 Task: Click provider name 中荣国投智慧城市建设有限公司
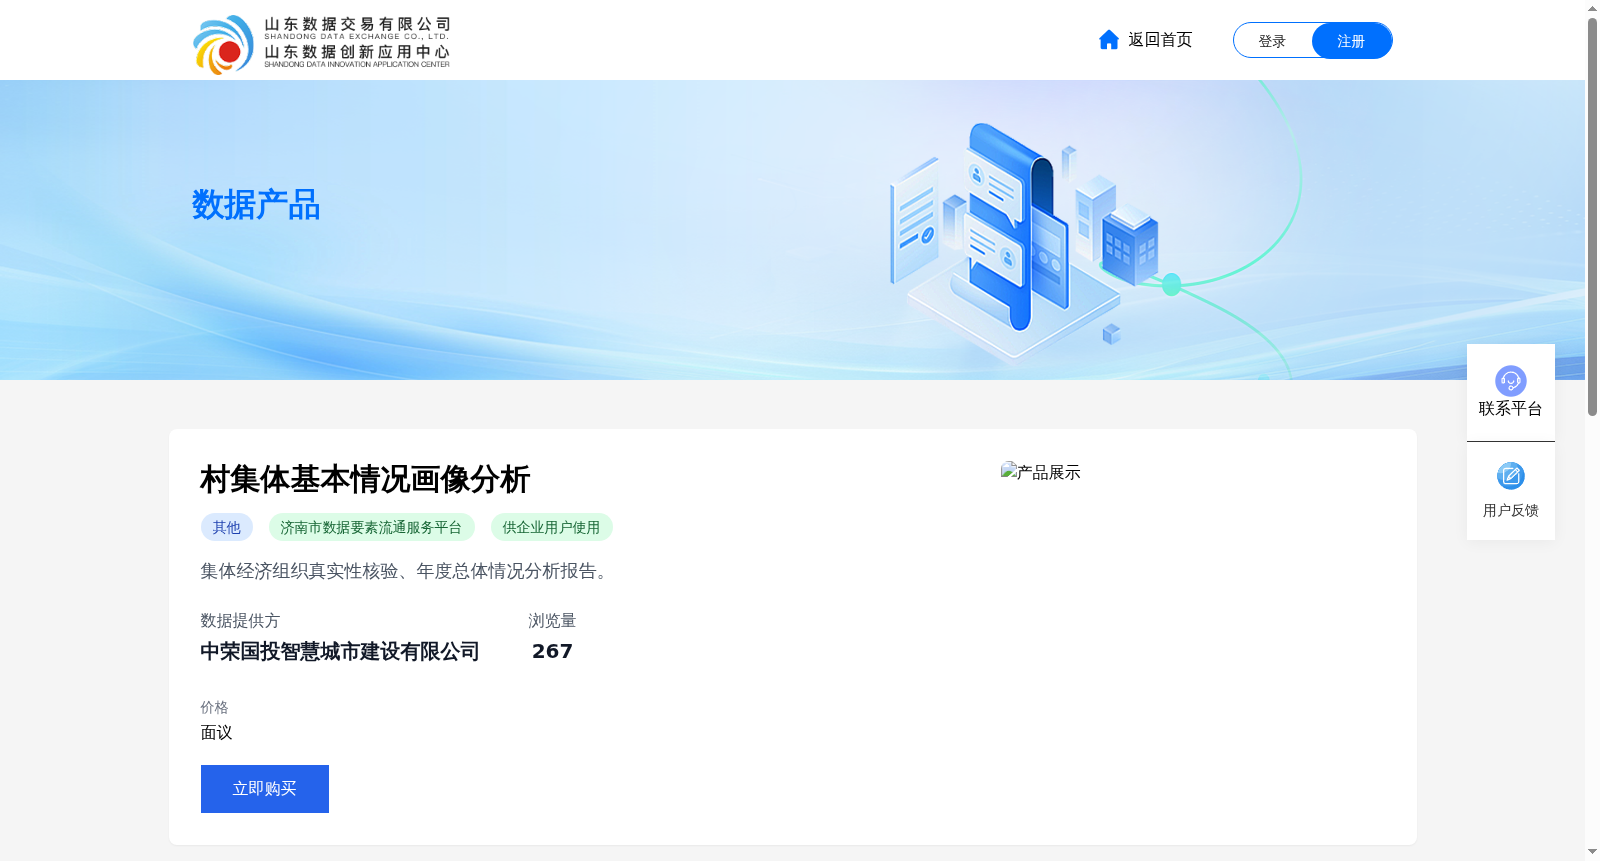[x=340, y=651]
